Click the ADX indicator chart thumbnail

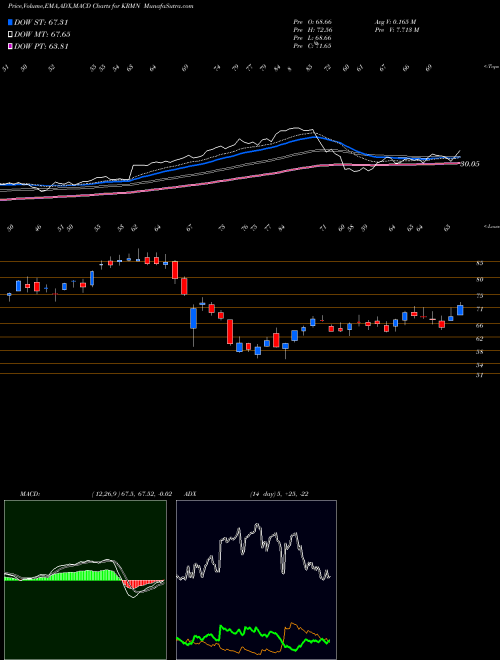tap(256, 580)
